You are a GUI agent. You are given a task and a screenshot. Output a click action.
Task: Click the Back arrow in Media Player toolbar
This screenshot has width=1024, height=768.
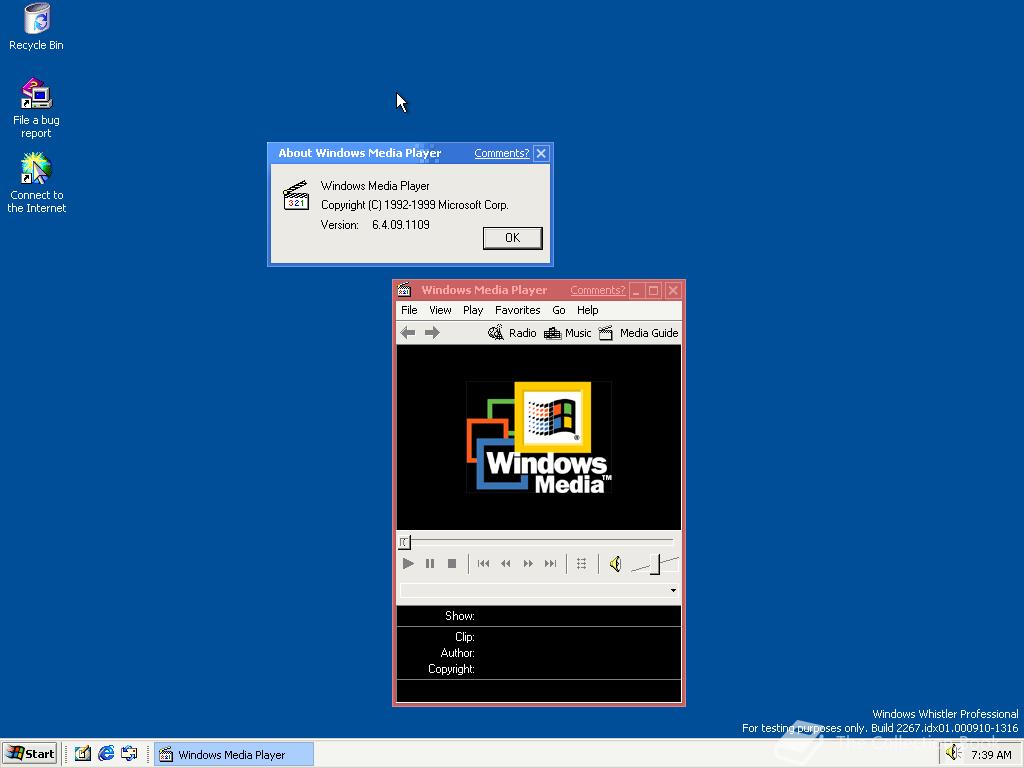point(408,332)
